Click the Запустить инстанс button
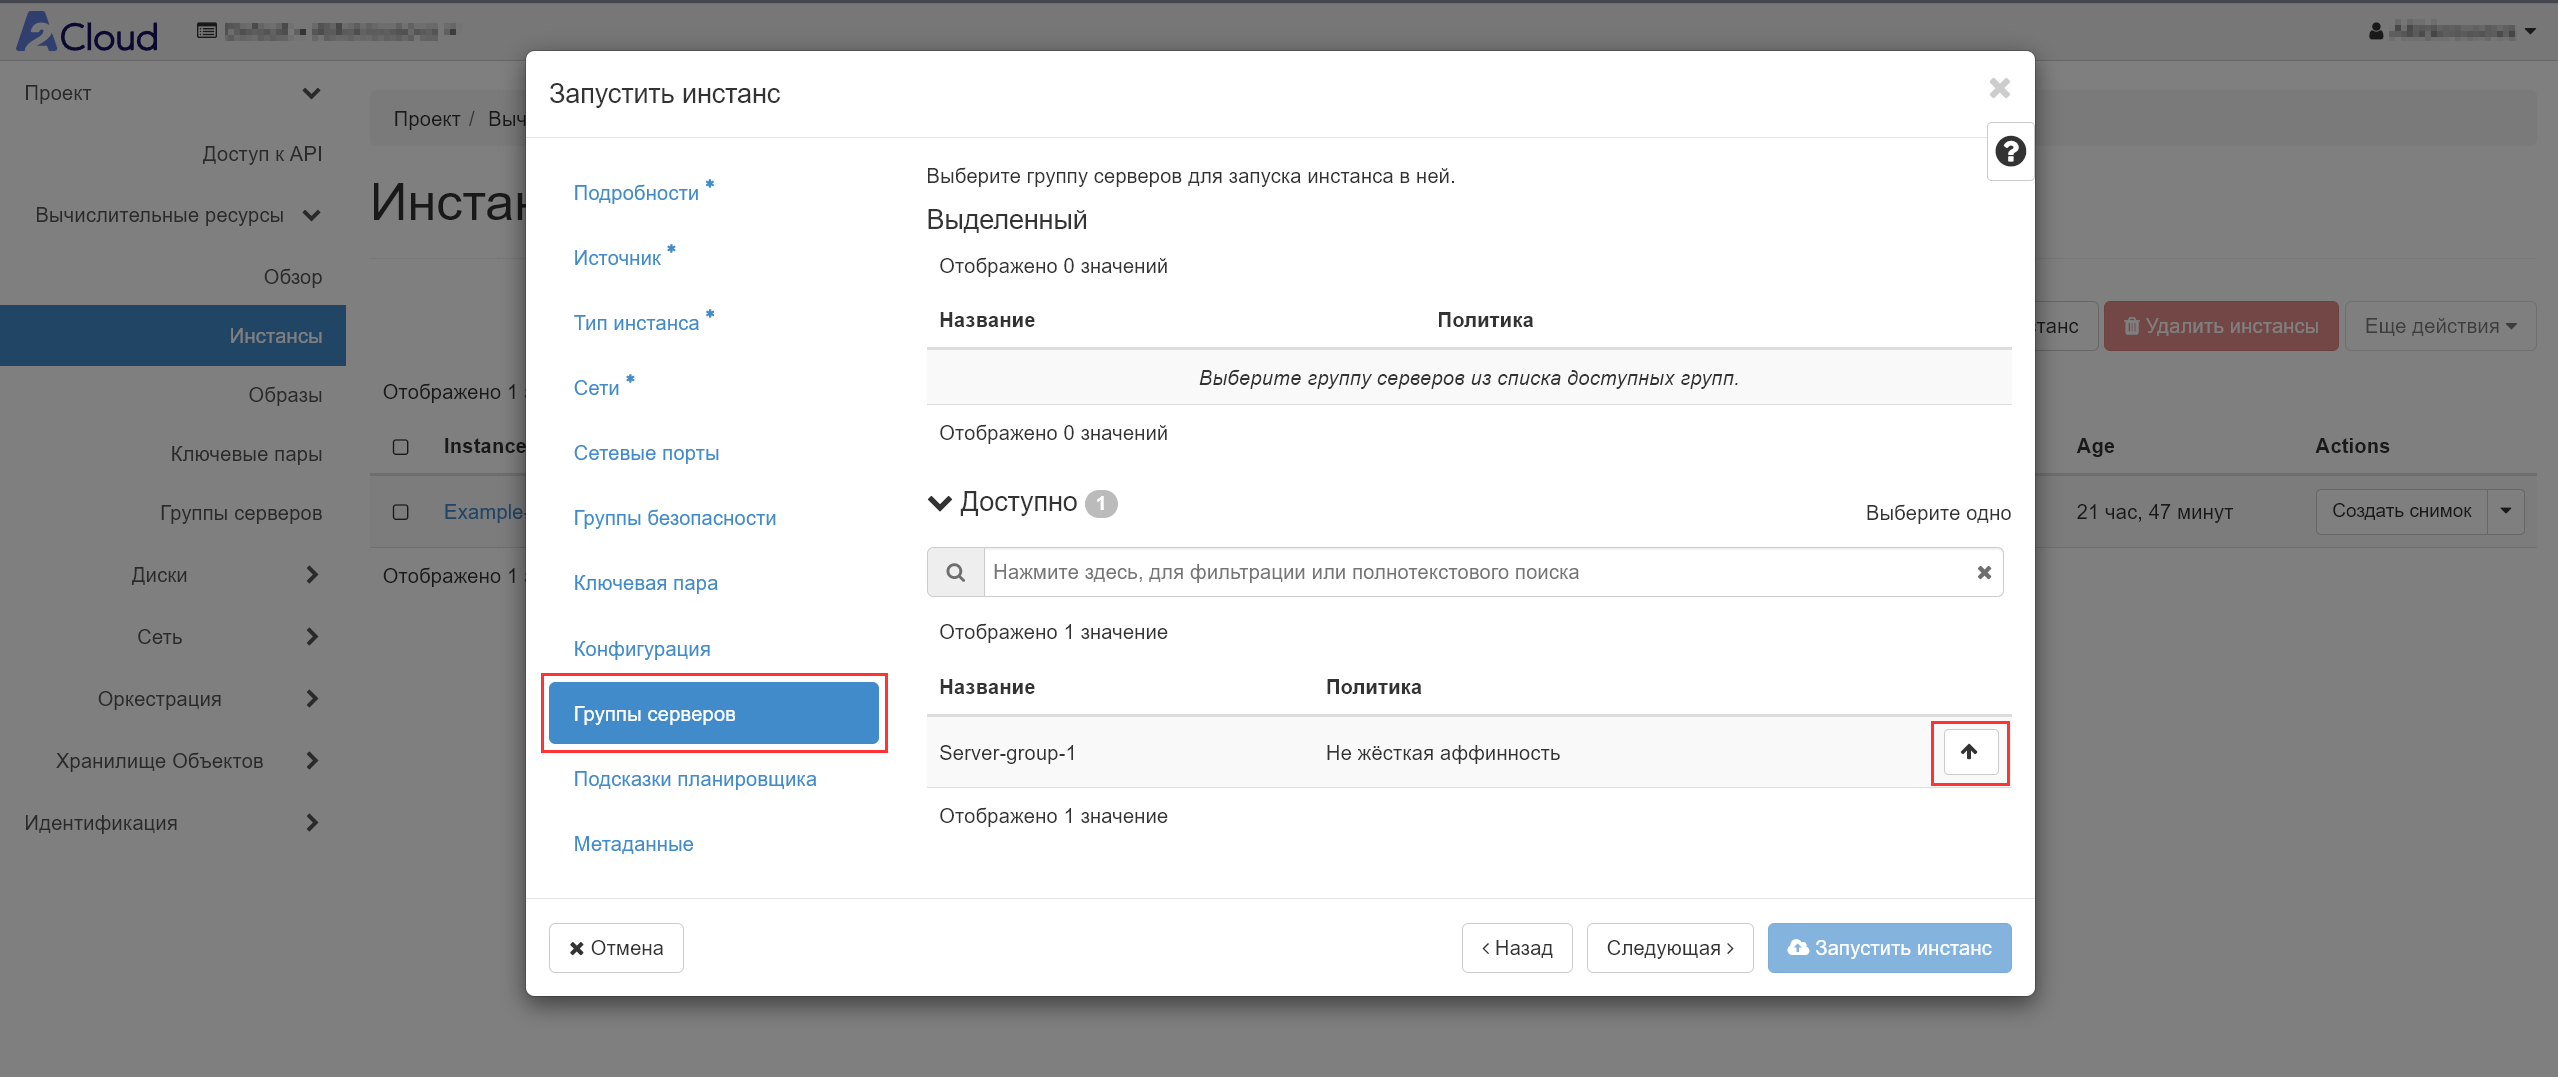Image resolution: width=2558 pixels, height=1077 pixels. 1888,947
